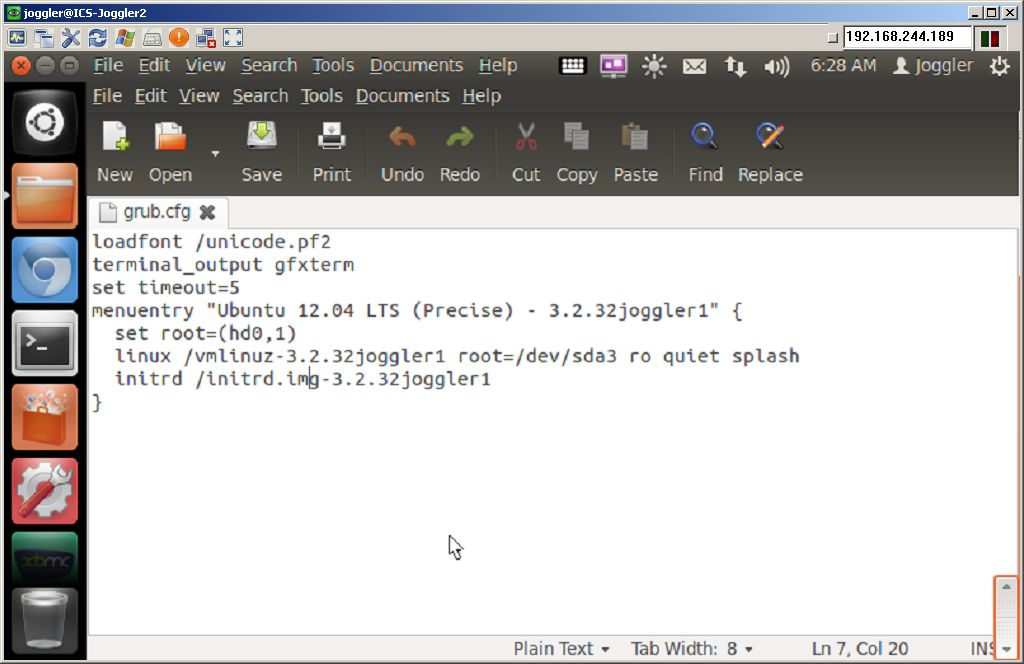Open the power session gear menu
This screenshot has height=664, width=1024.
[x=999, y=66]
